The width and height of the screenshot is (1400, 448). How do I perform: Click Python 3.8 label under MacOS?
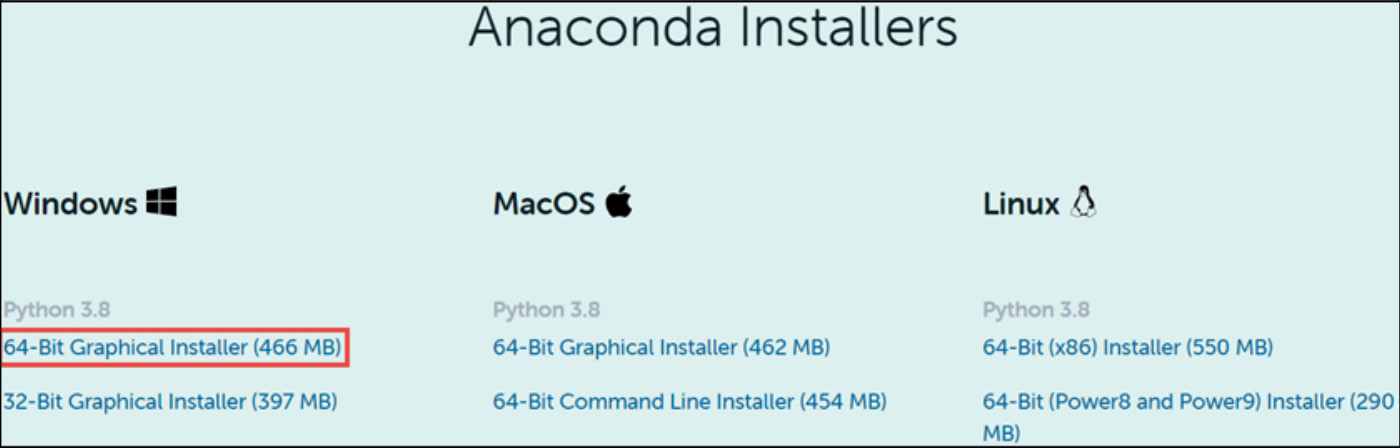point(546,309)
